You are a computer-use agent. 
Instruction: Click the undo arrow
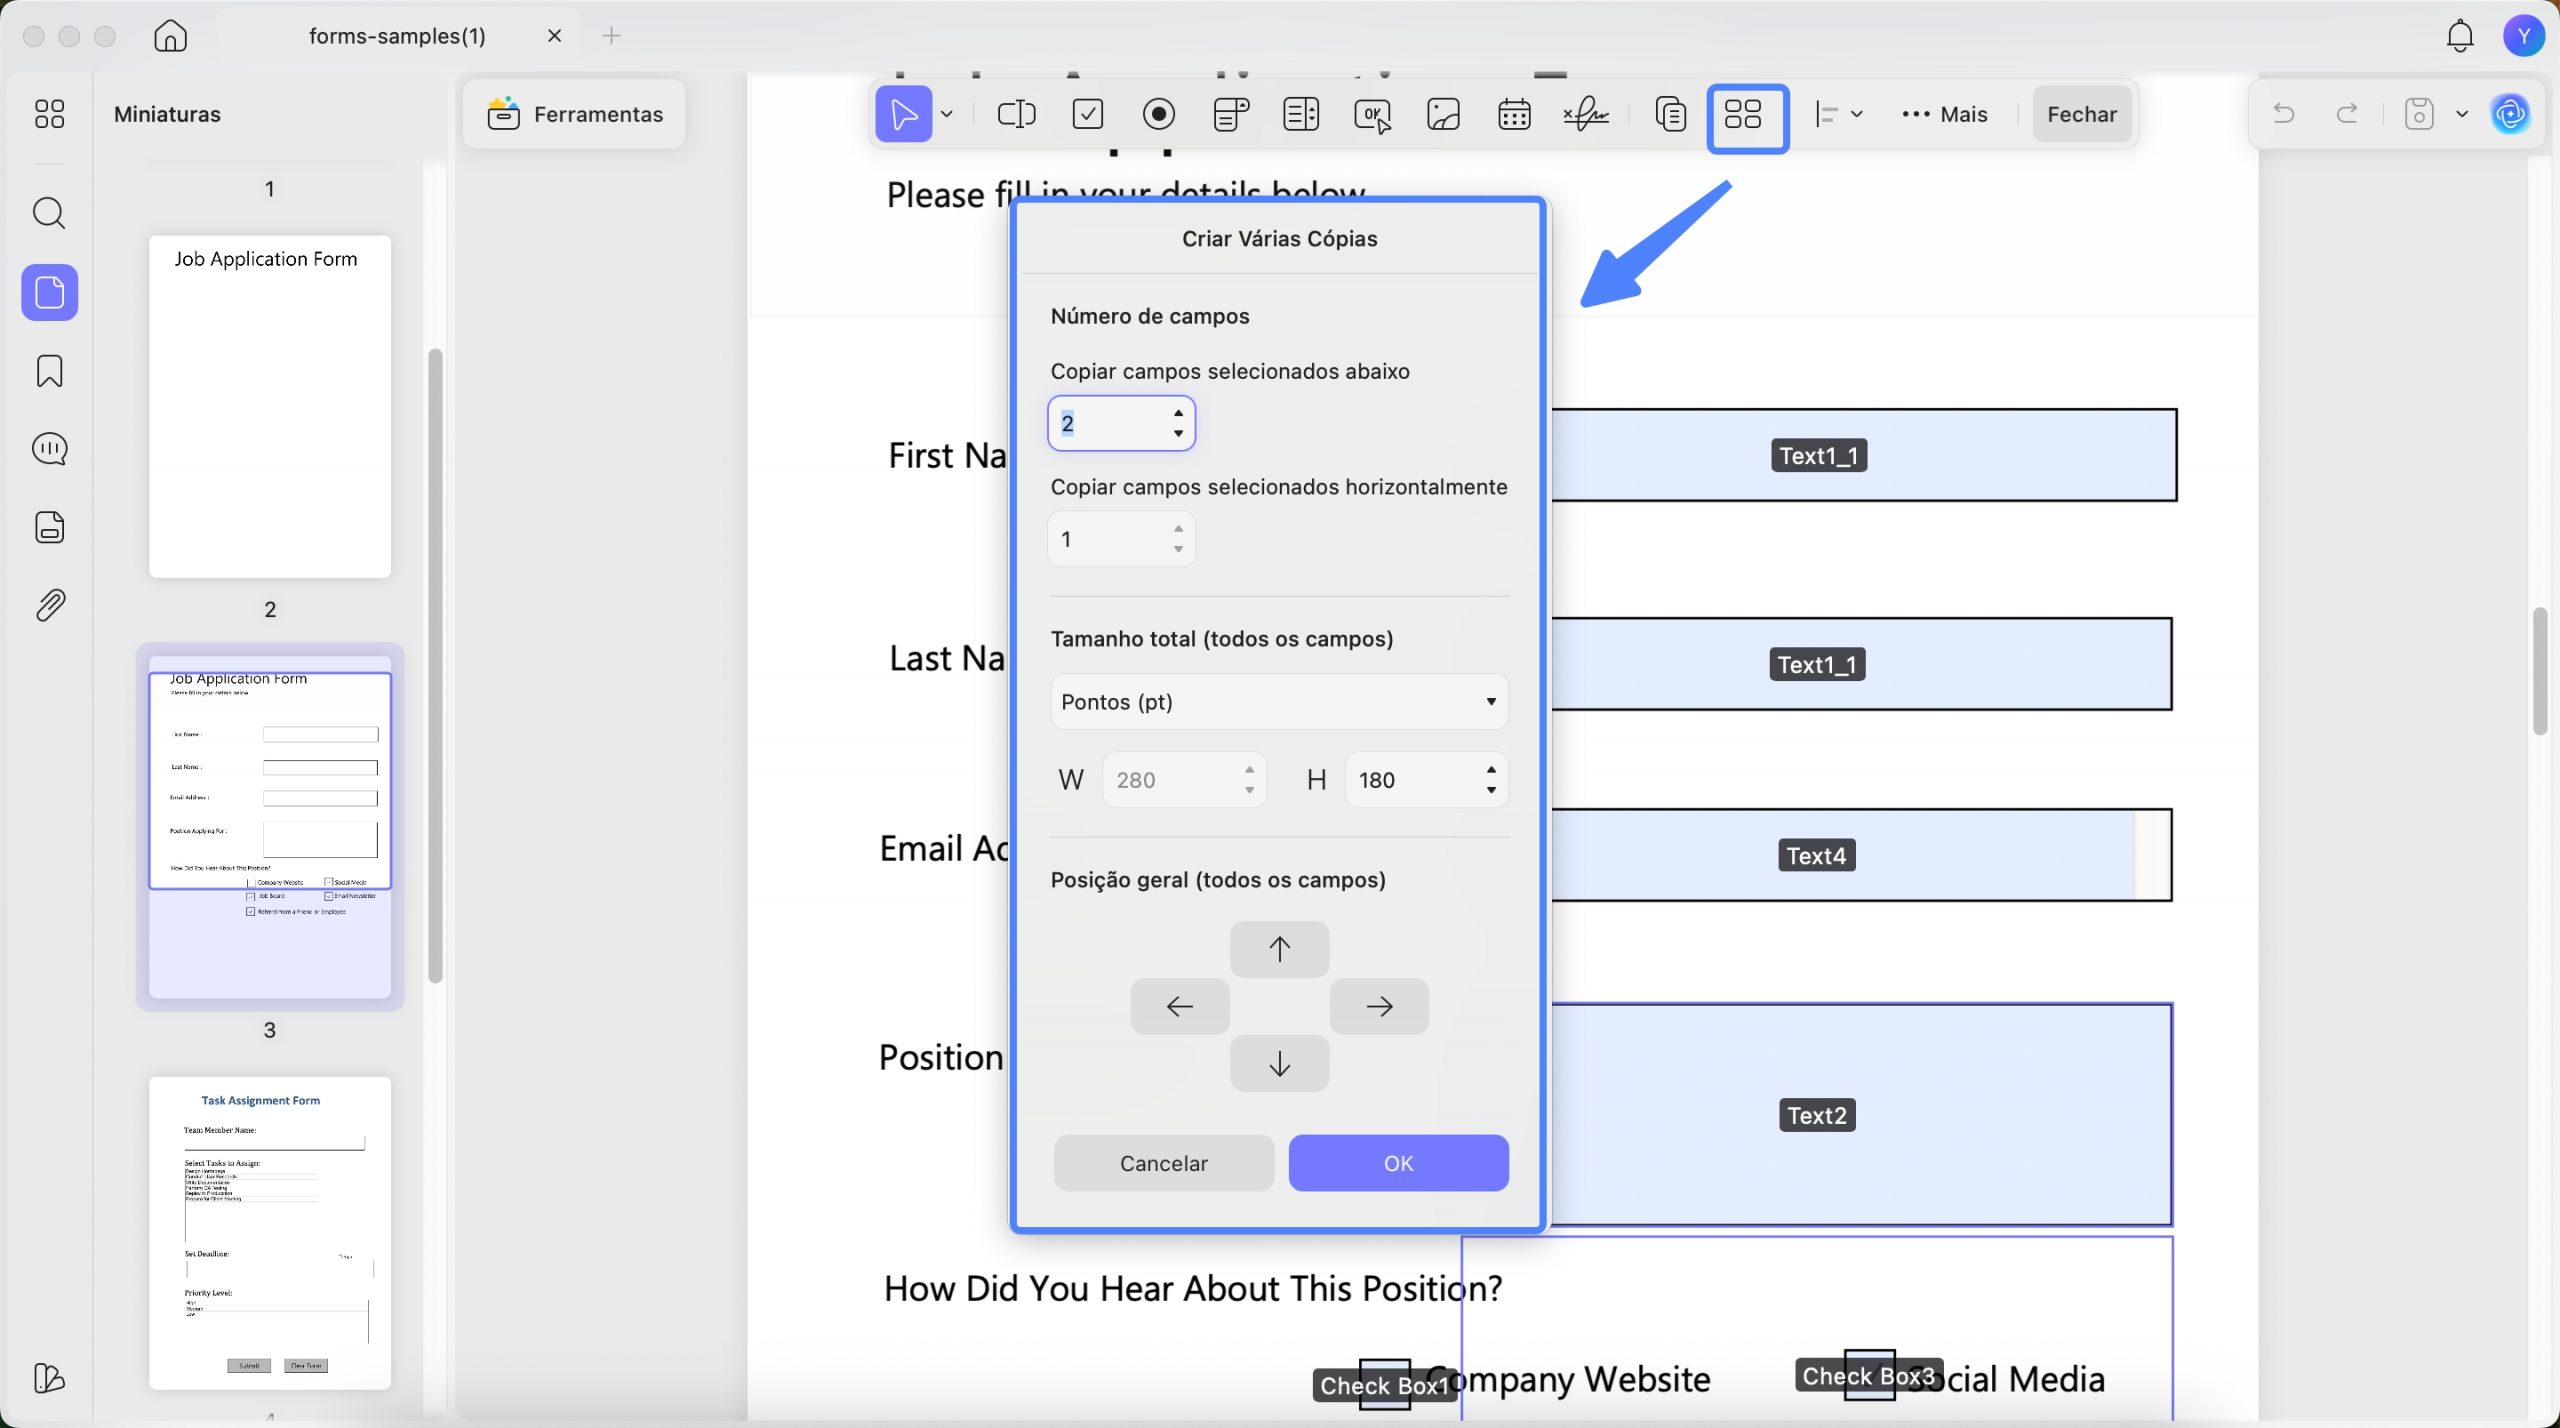pyautogui.click(x=2283, y=114)
